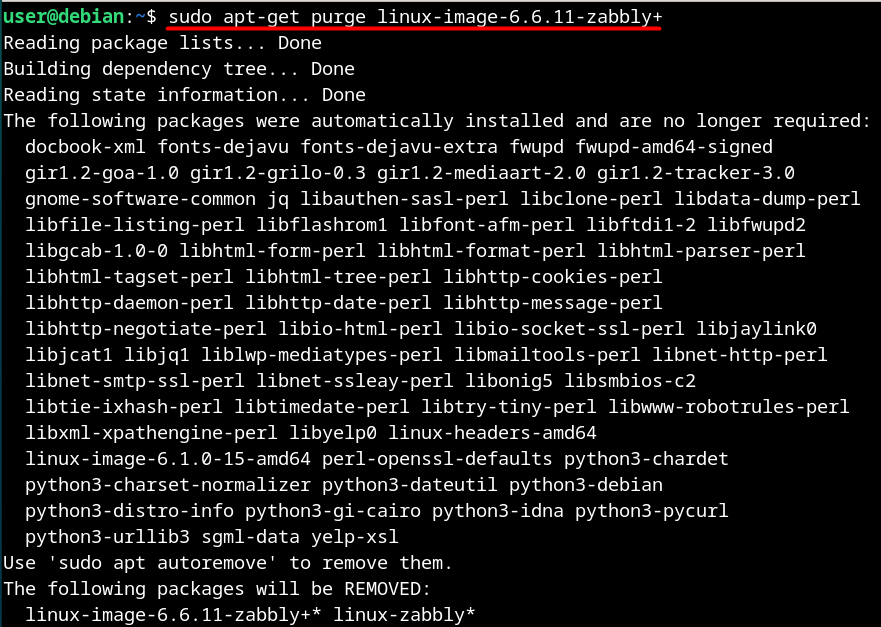Click the libjaylink0 package name
Viewport: 881px width, 627px height.
click(756, 329)
